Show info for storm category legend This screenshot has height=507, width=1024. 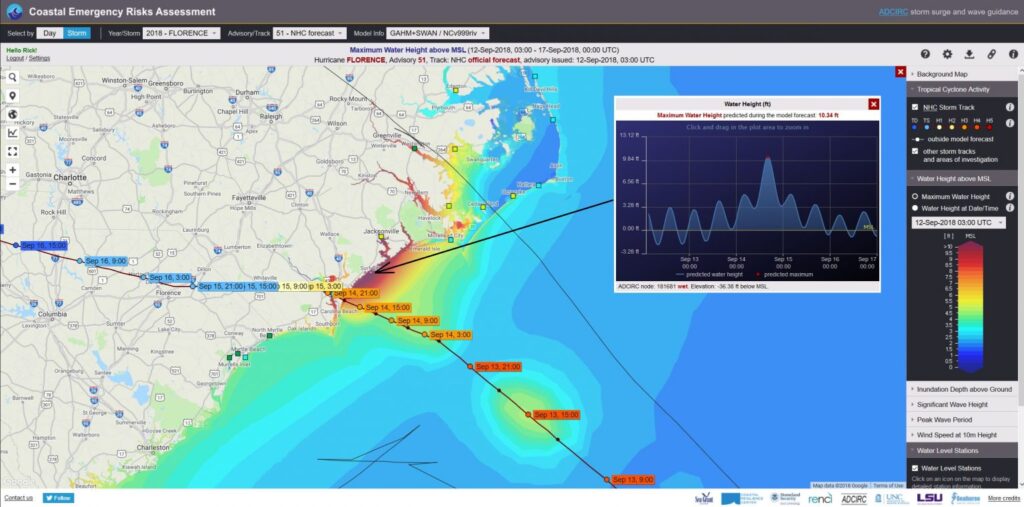(x=1010, y=123)
